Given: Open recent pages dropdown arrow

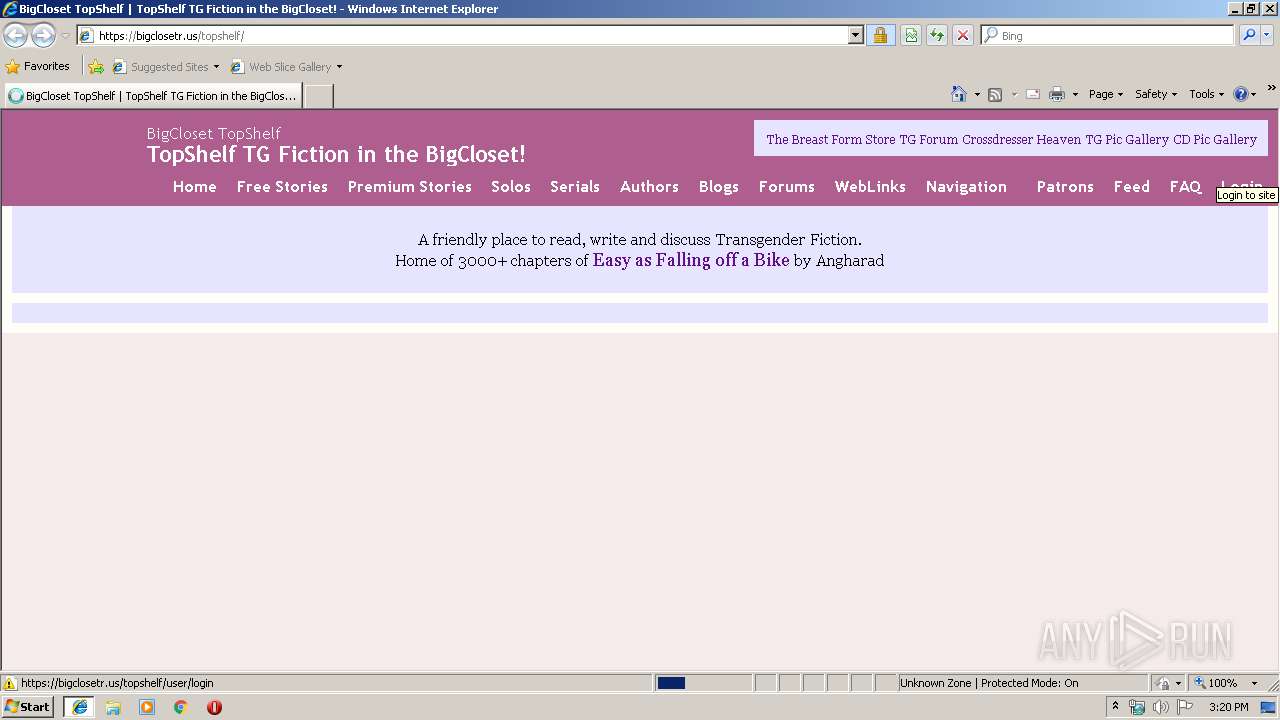Looking at the screenshot, I should point(65,36).
